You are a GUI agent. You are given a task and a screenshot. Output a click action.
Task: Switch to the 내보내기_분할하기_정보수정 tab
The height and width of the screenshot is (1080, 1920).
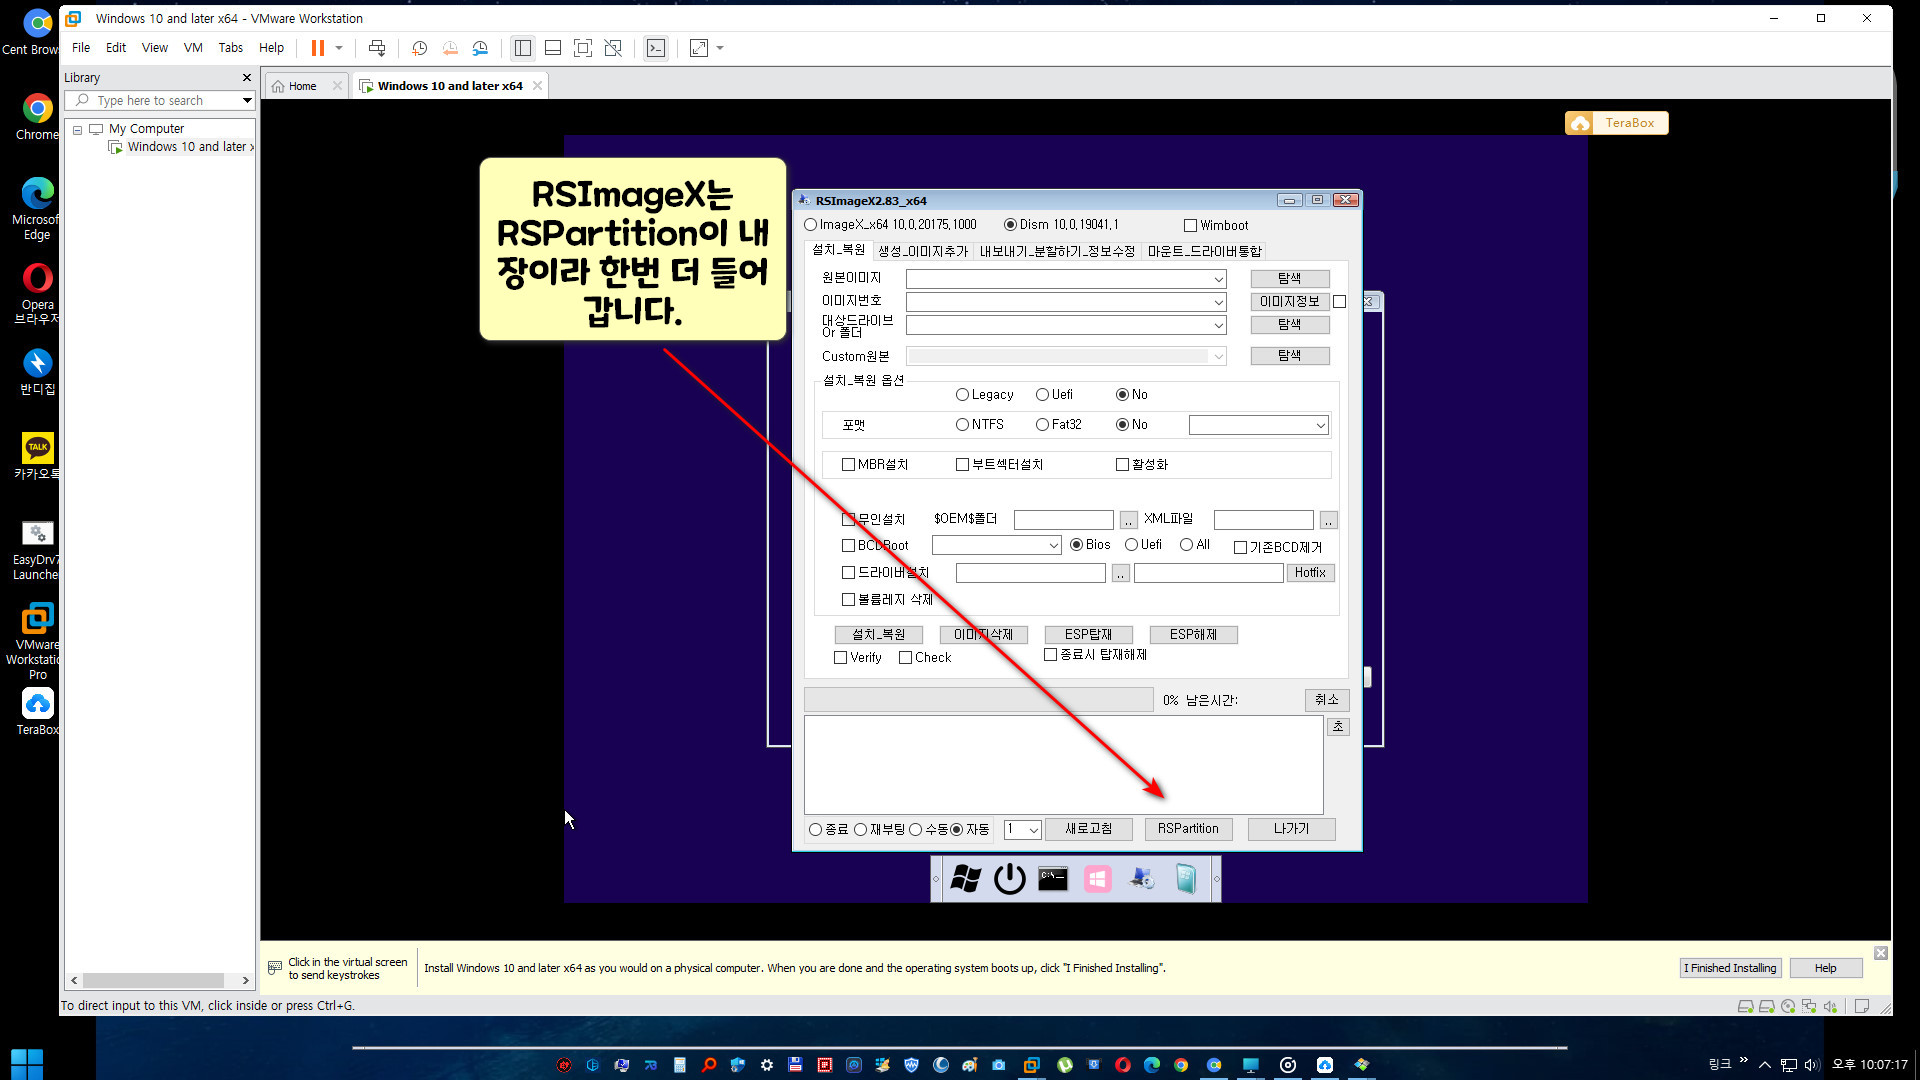coord(1057,252)
